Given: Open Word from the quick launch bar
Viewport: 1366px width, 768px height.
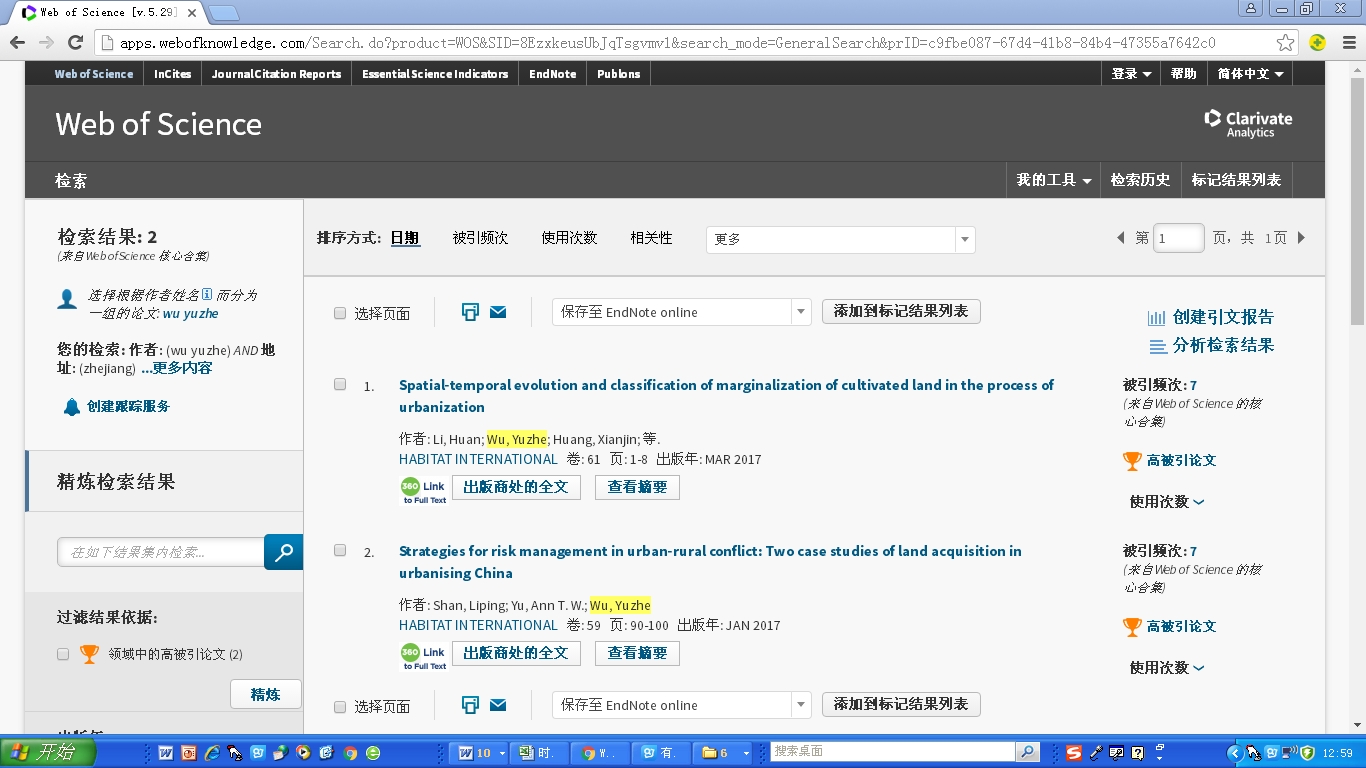Looking at the screenshot, I should point(166,753).
